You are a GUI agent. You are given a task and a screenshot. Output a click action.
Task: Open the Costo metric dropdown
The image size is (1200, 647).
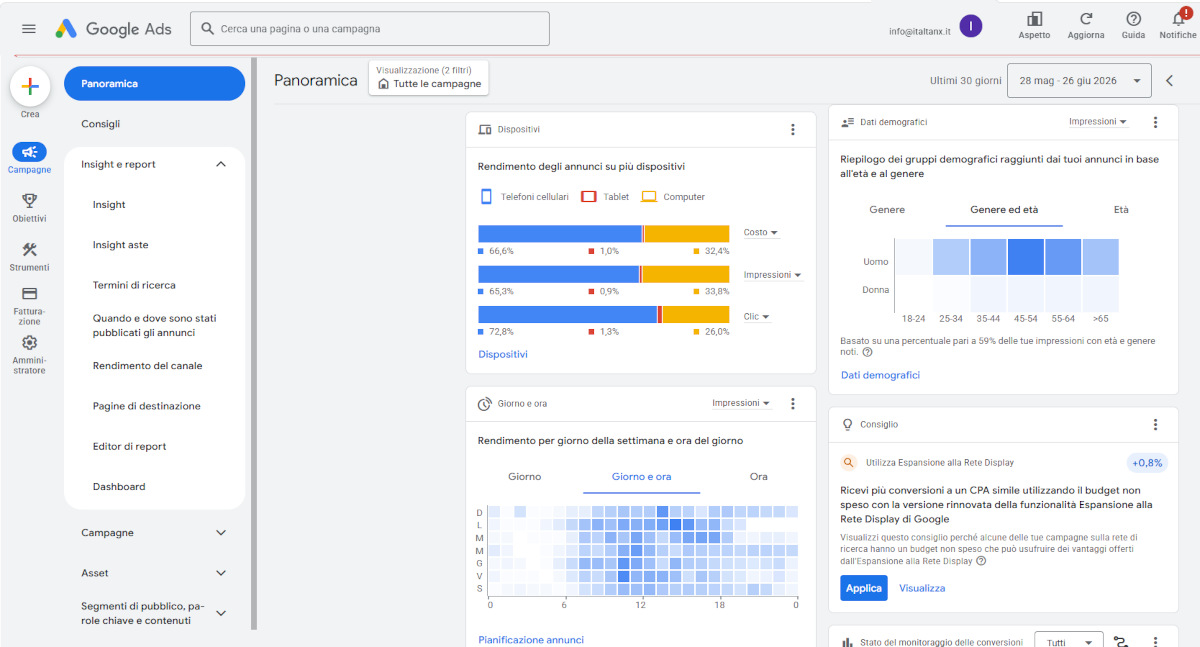761,232
